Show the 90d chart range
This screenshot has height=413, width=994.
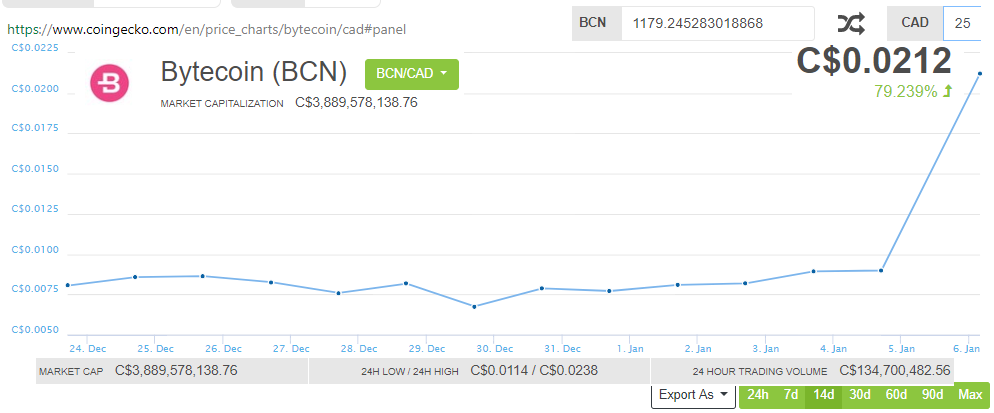pos(933,395)
